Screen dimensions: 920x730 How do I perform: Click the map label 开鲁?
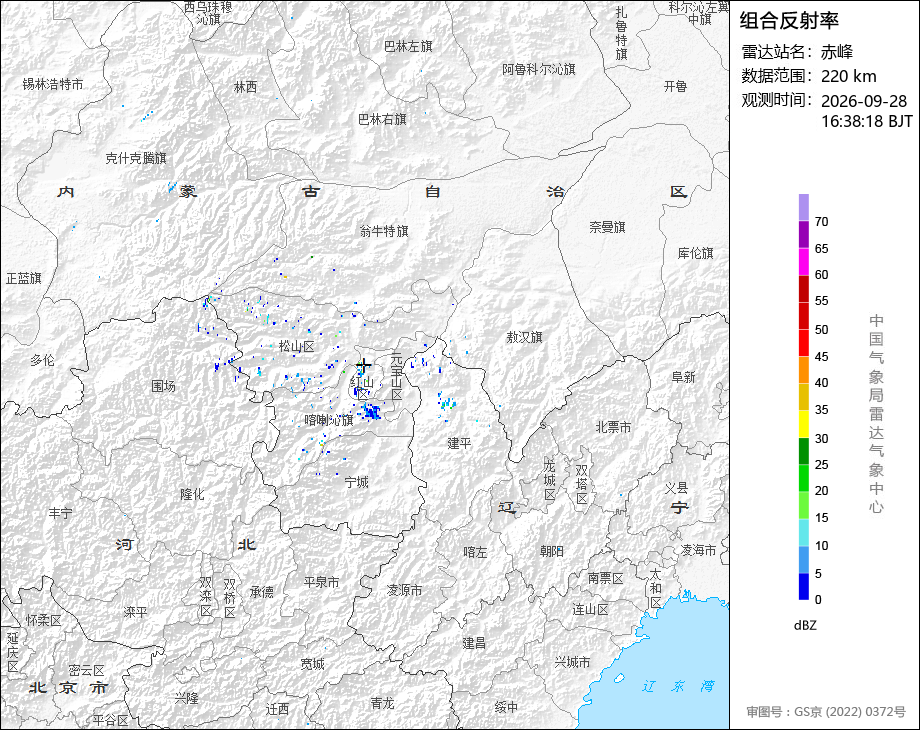[675, 87]
